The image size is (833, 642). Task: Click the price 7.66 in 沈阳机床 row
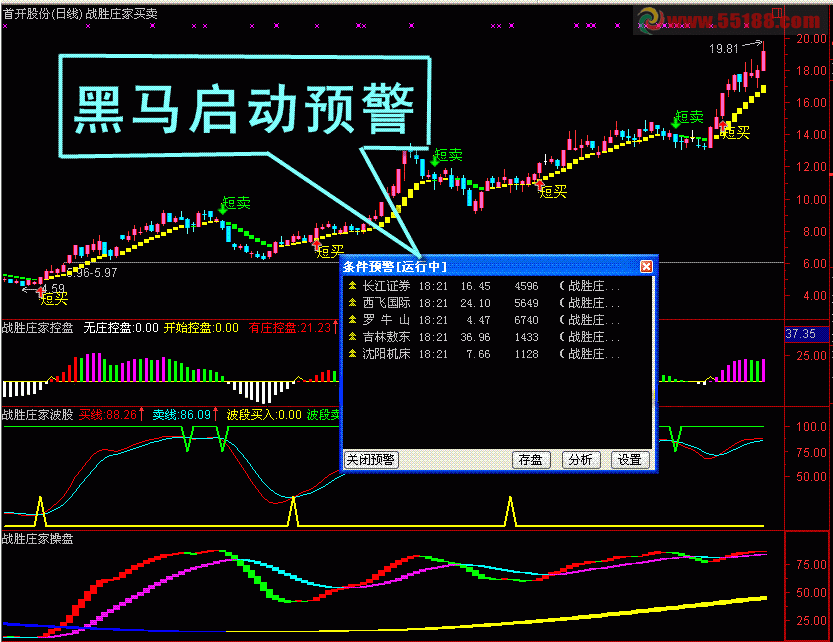click(x=478, y=354)
